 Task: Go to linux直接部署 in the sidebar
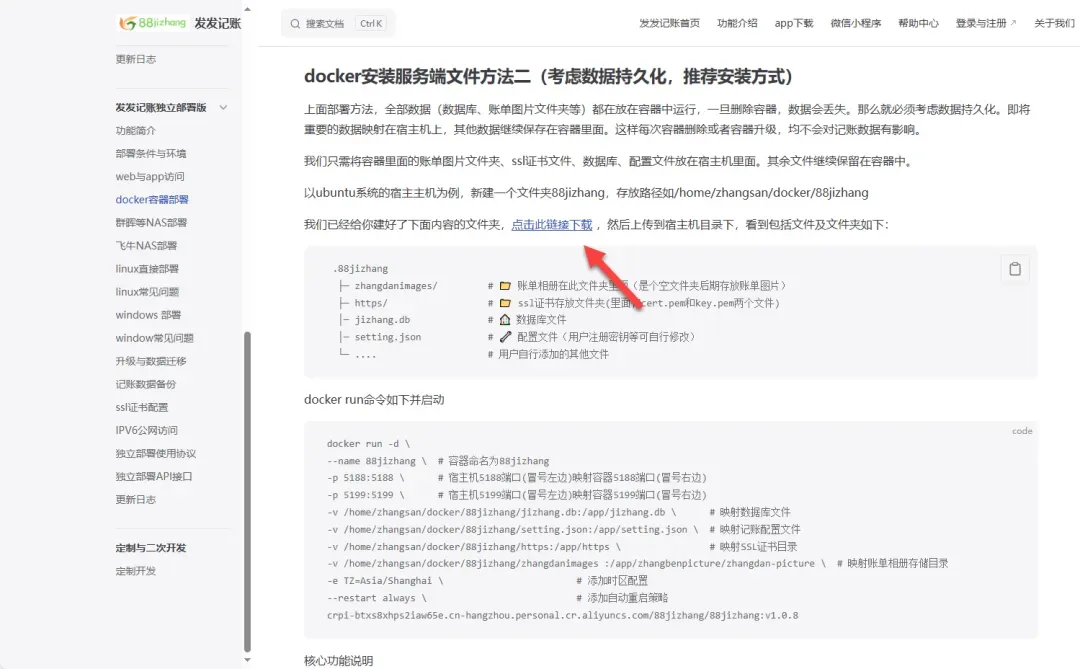pyautogui.click(x=147, y=269)
